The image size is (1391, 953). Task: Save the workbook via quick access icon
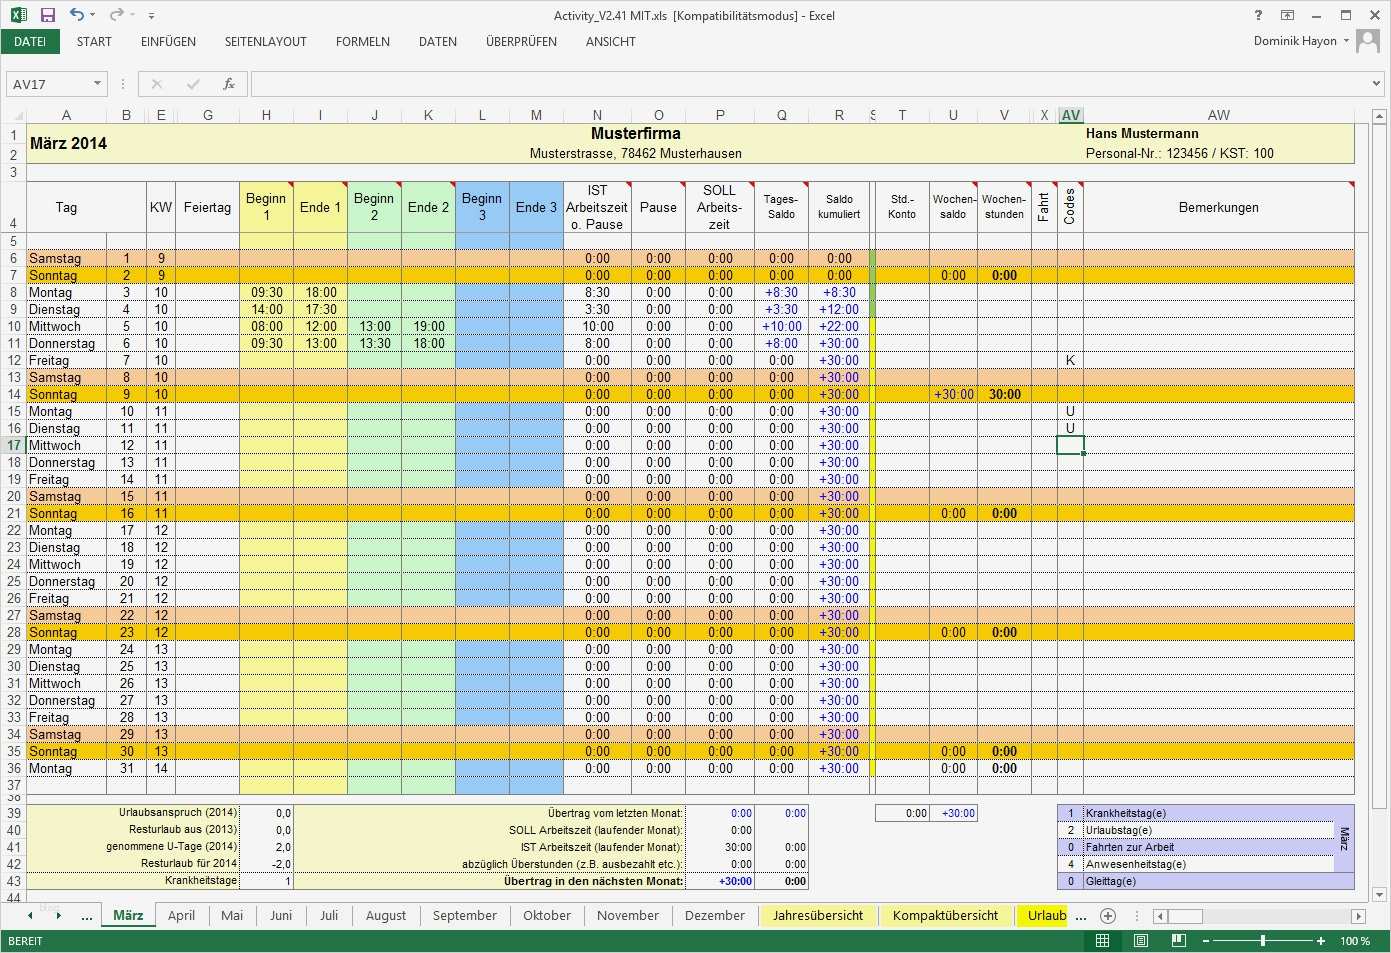(x=47, y=14)
